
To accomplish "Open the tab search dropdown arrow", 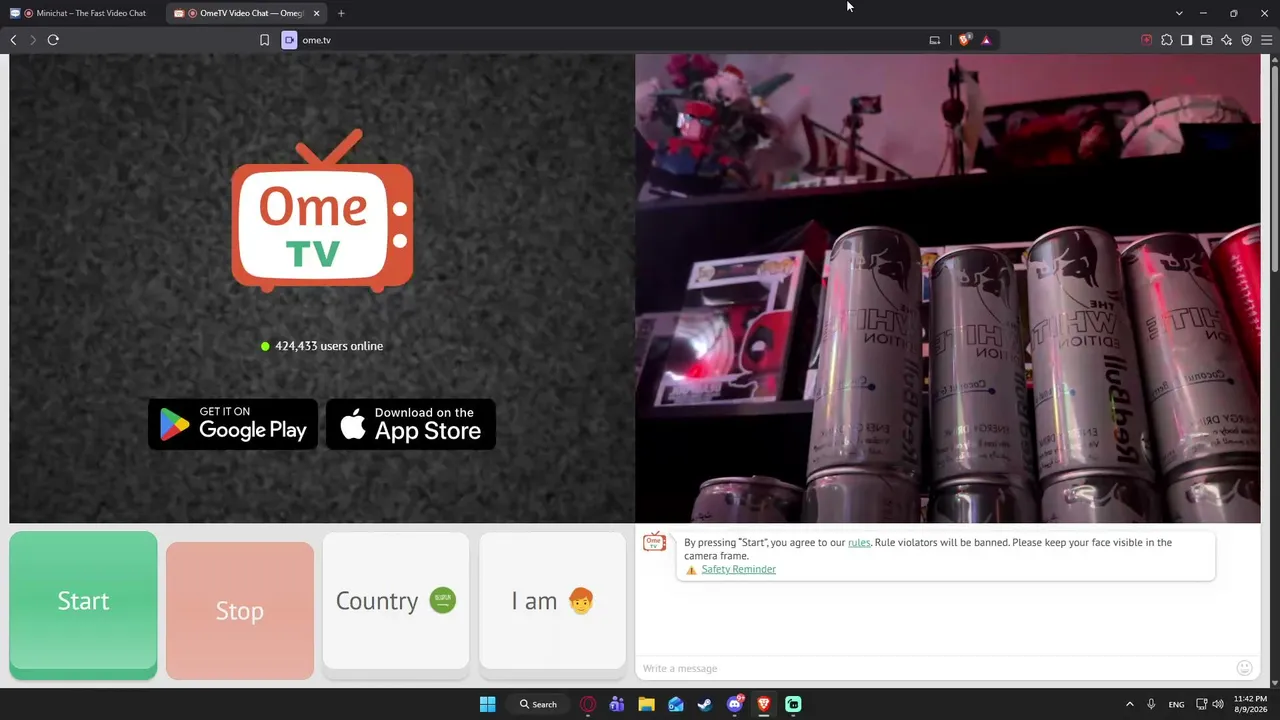I will pos(1179,13).
